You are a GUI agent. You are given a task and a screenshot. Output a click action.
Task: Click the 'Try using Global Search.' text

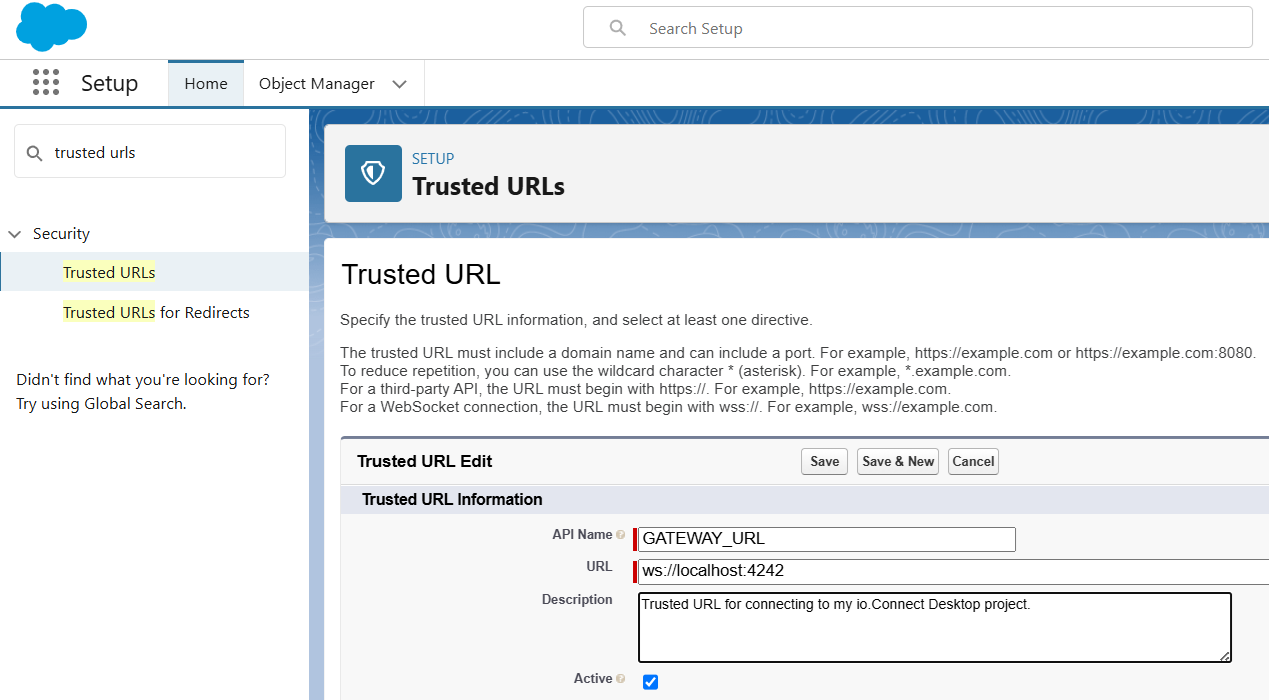point(101,404)
